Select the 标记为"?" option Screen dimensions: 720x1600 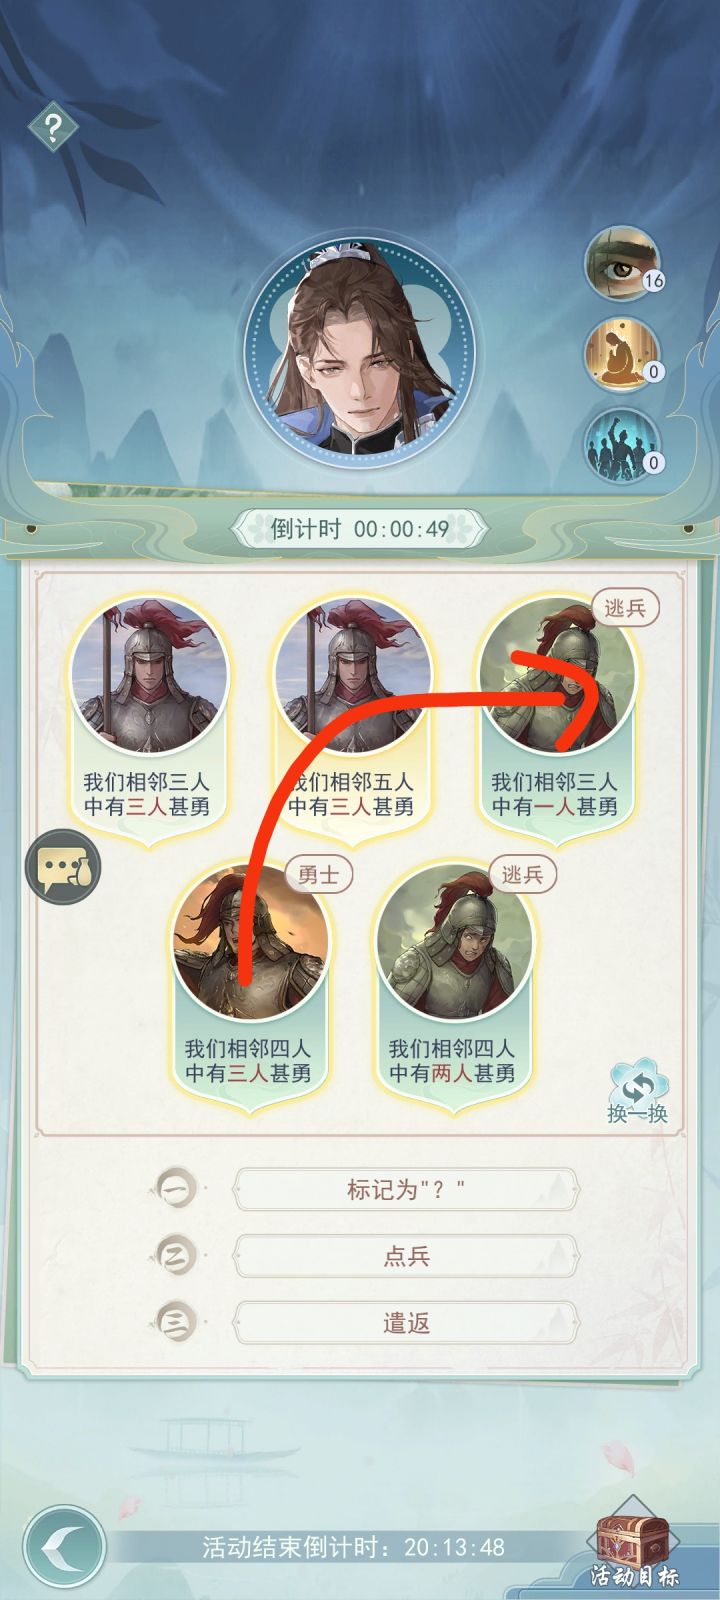click(x=406, y=1189)
